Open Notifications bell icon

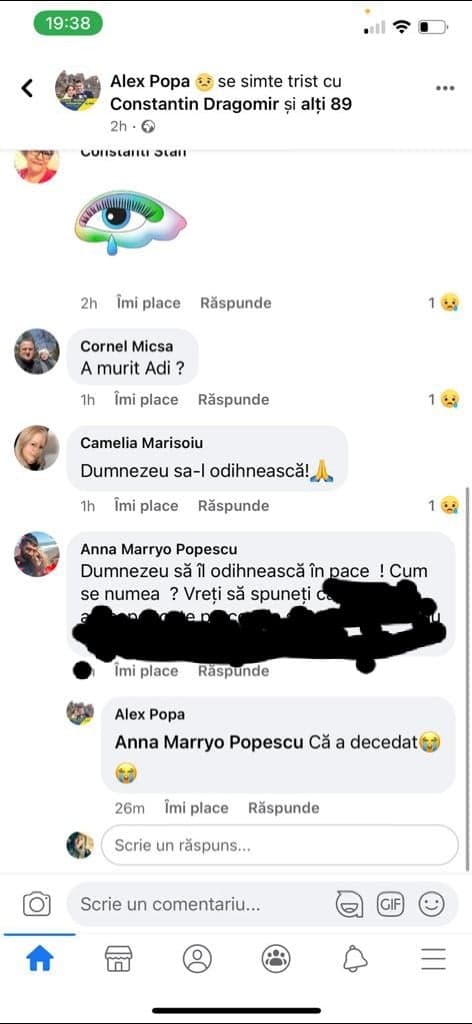(x=355, y=959)
